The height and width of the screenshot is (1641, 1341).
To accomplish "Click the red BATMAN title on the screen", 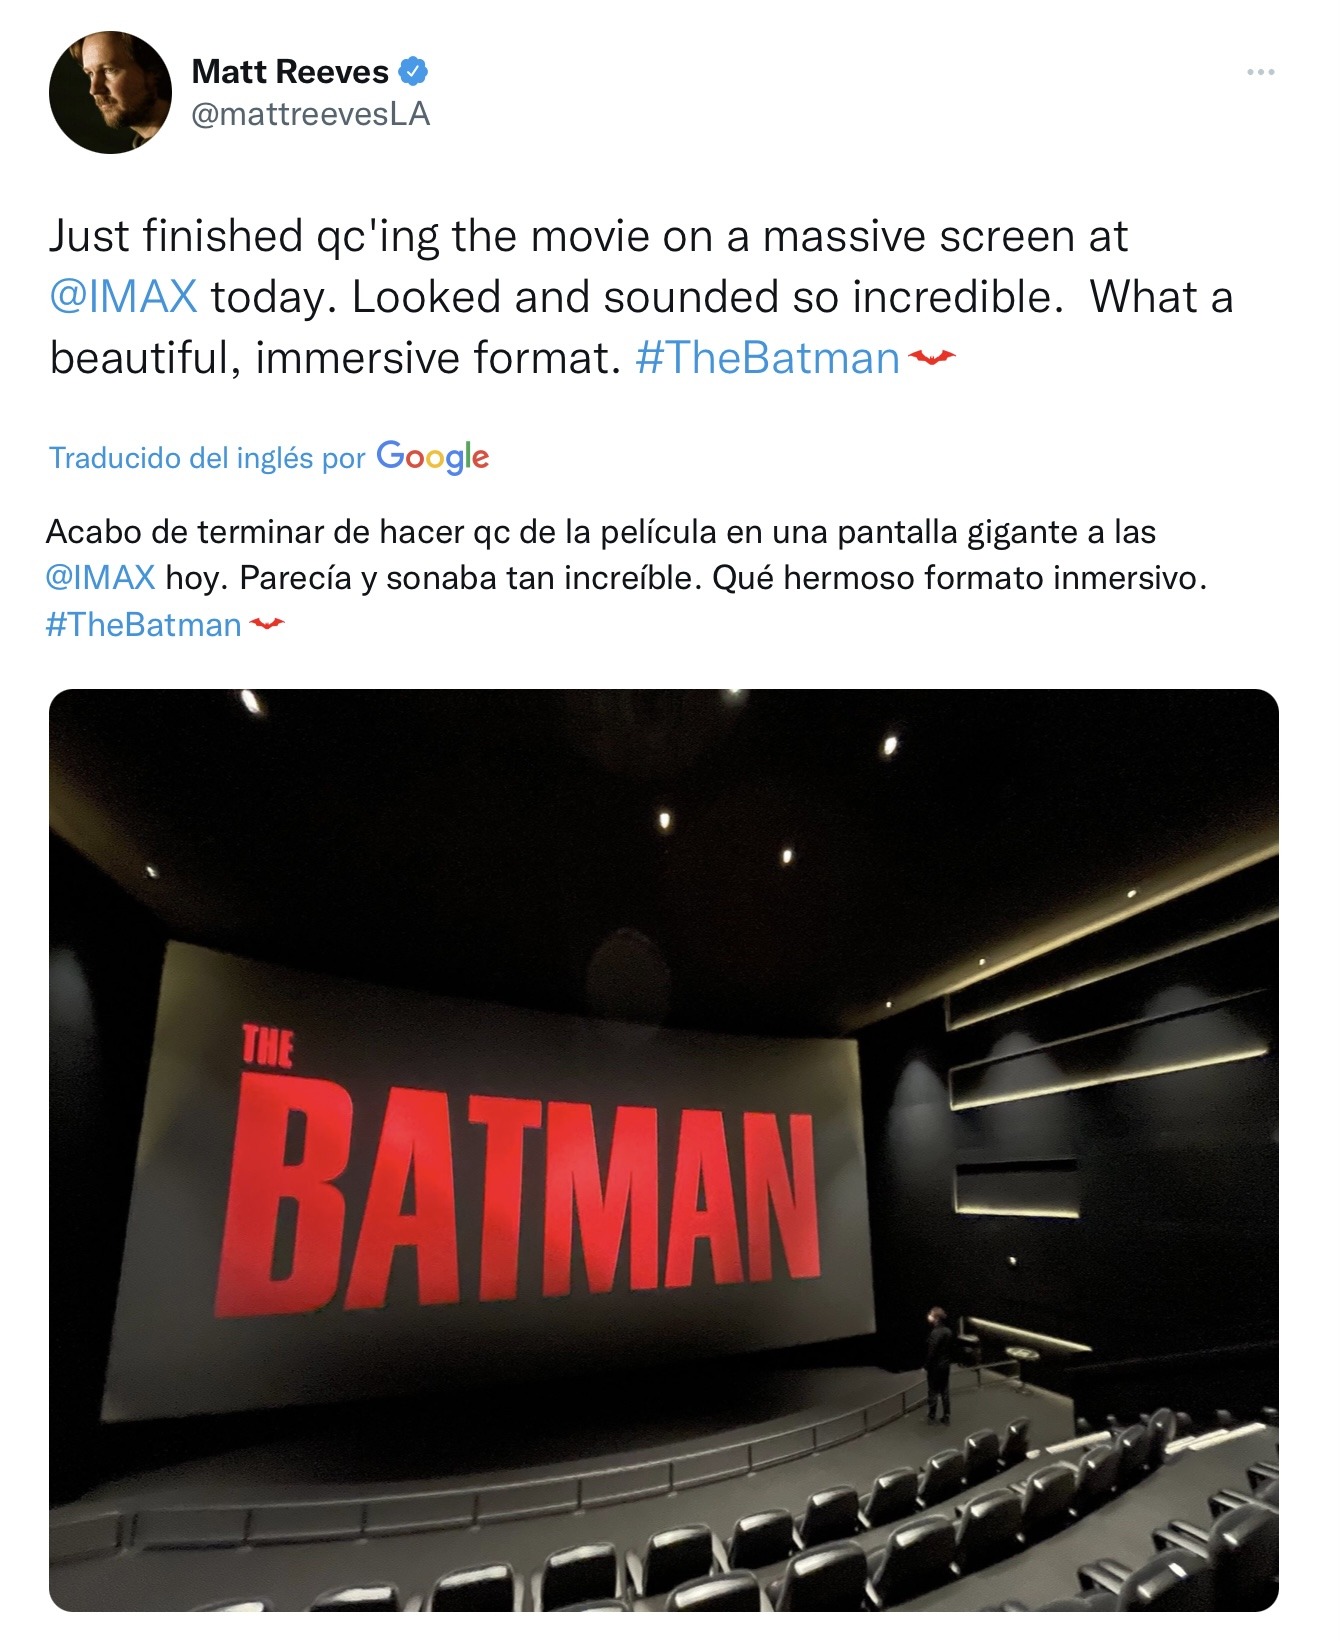I will click(520, 1194).
